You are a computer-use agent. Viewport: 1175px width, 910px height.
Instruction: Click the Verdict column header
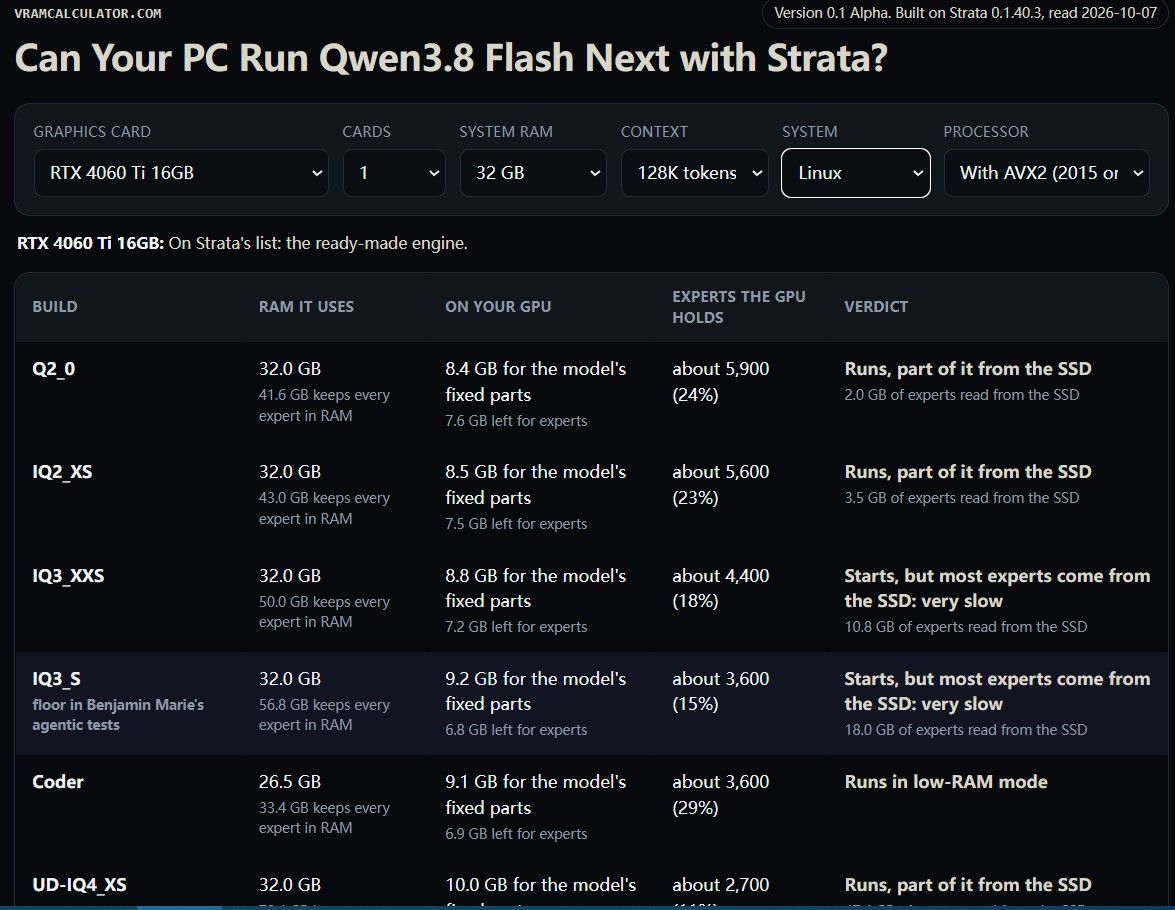(875, 307)
